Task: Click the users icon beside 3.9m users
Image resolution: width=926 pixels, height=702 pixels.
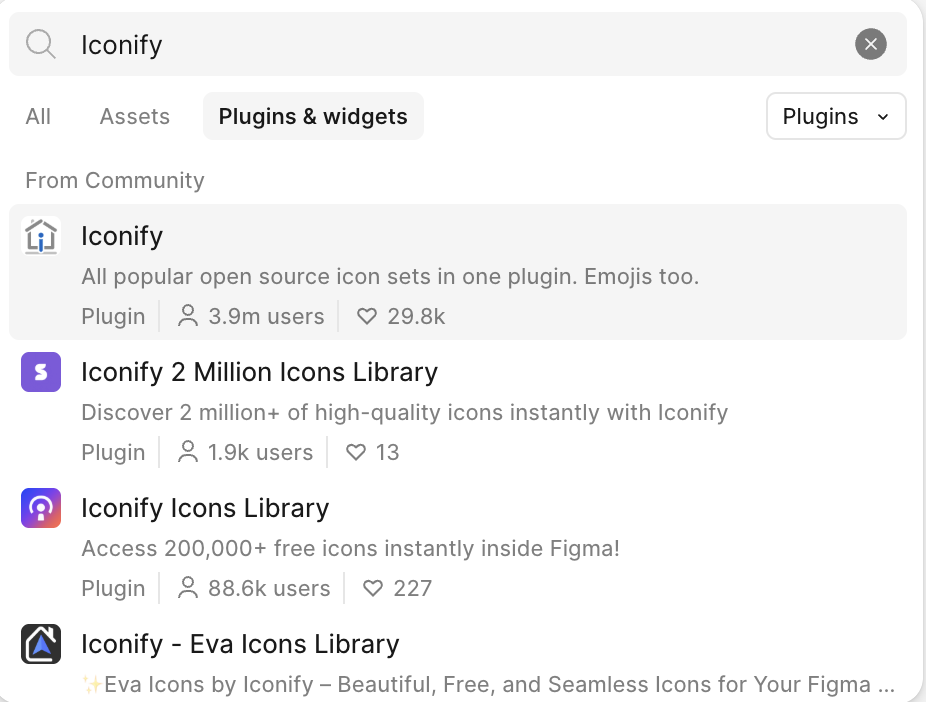Action: click(x=187, y=317)
